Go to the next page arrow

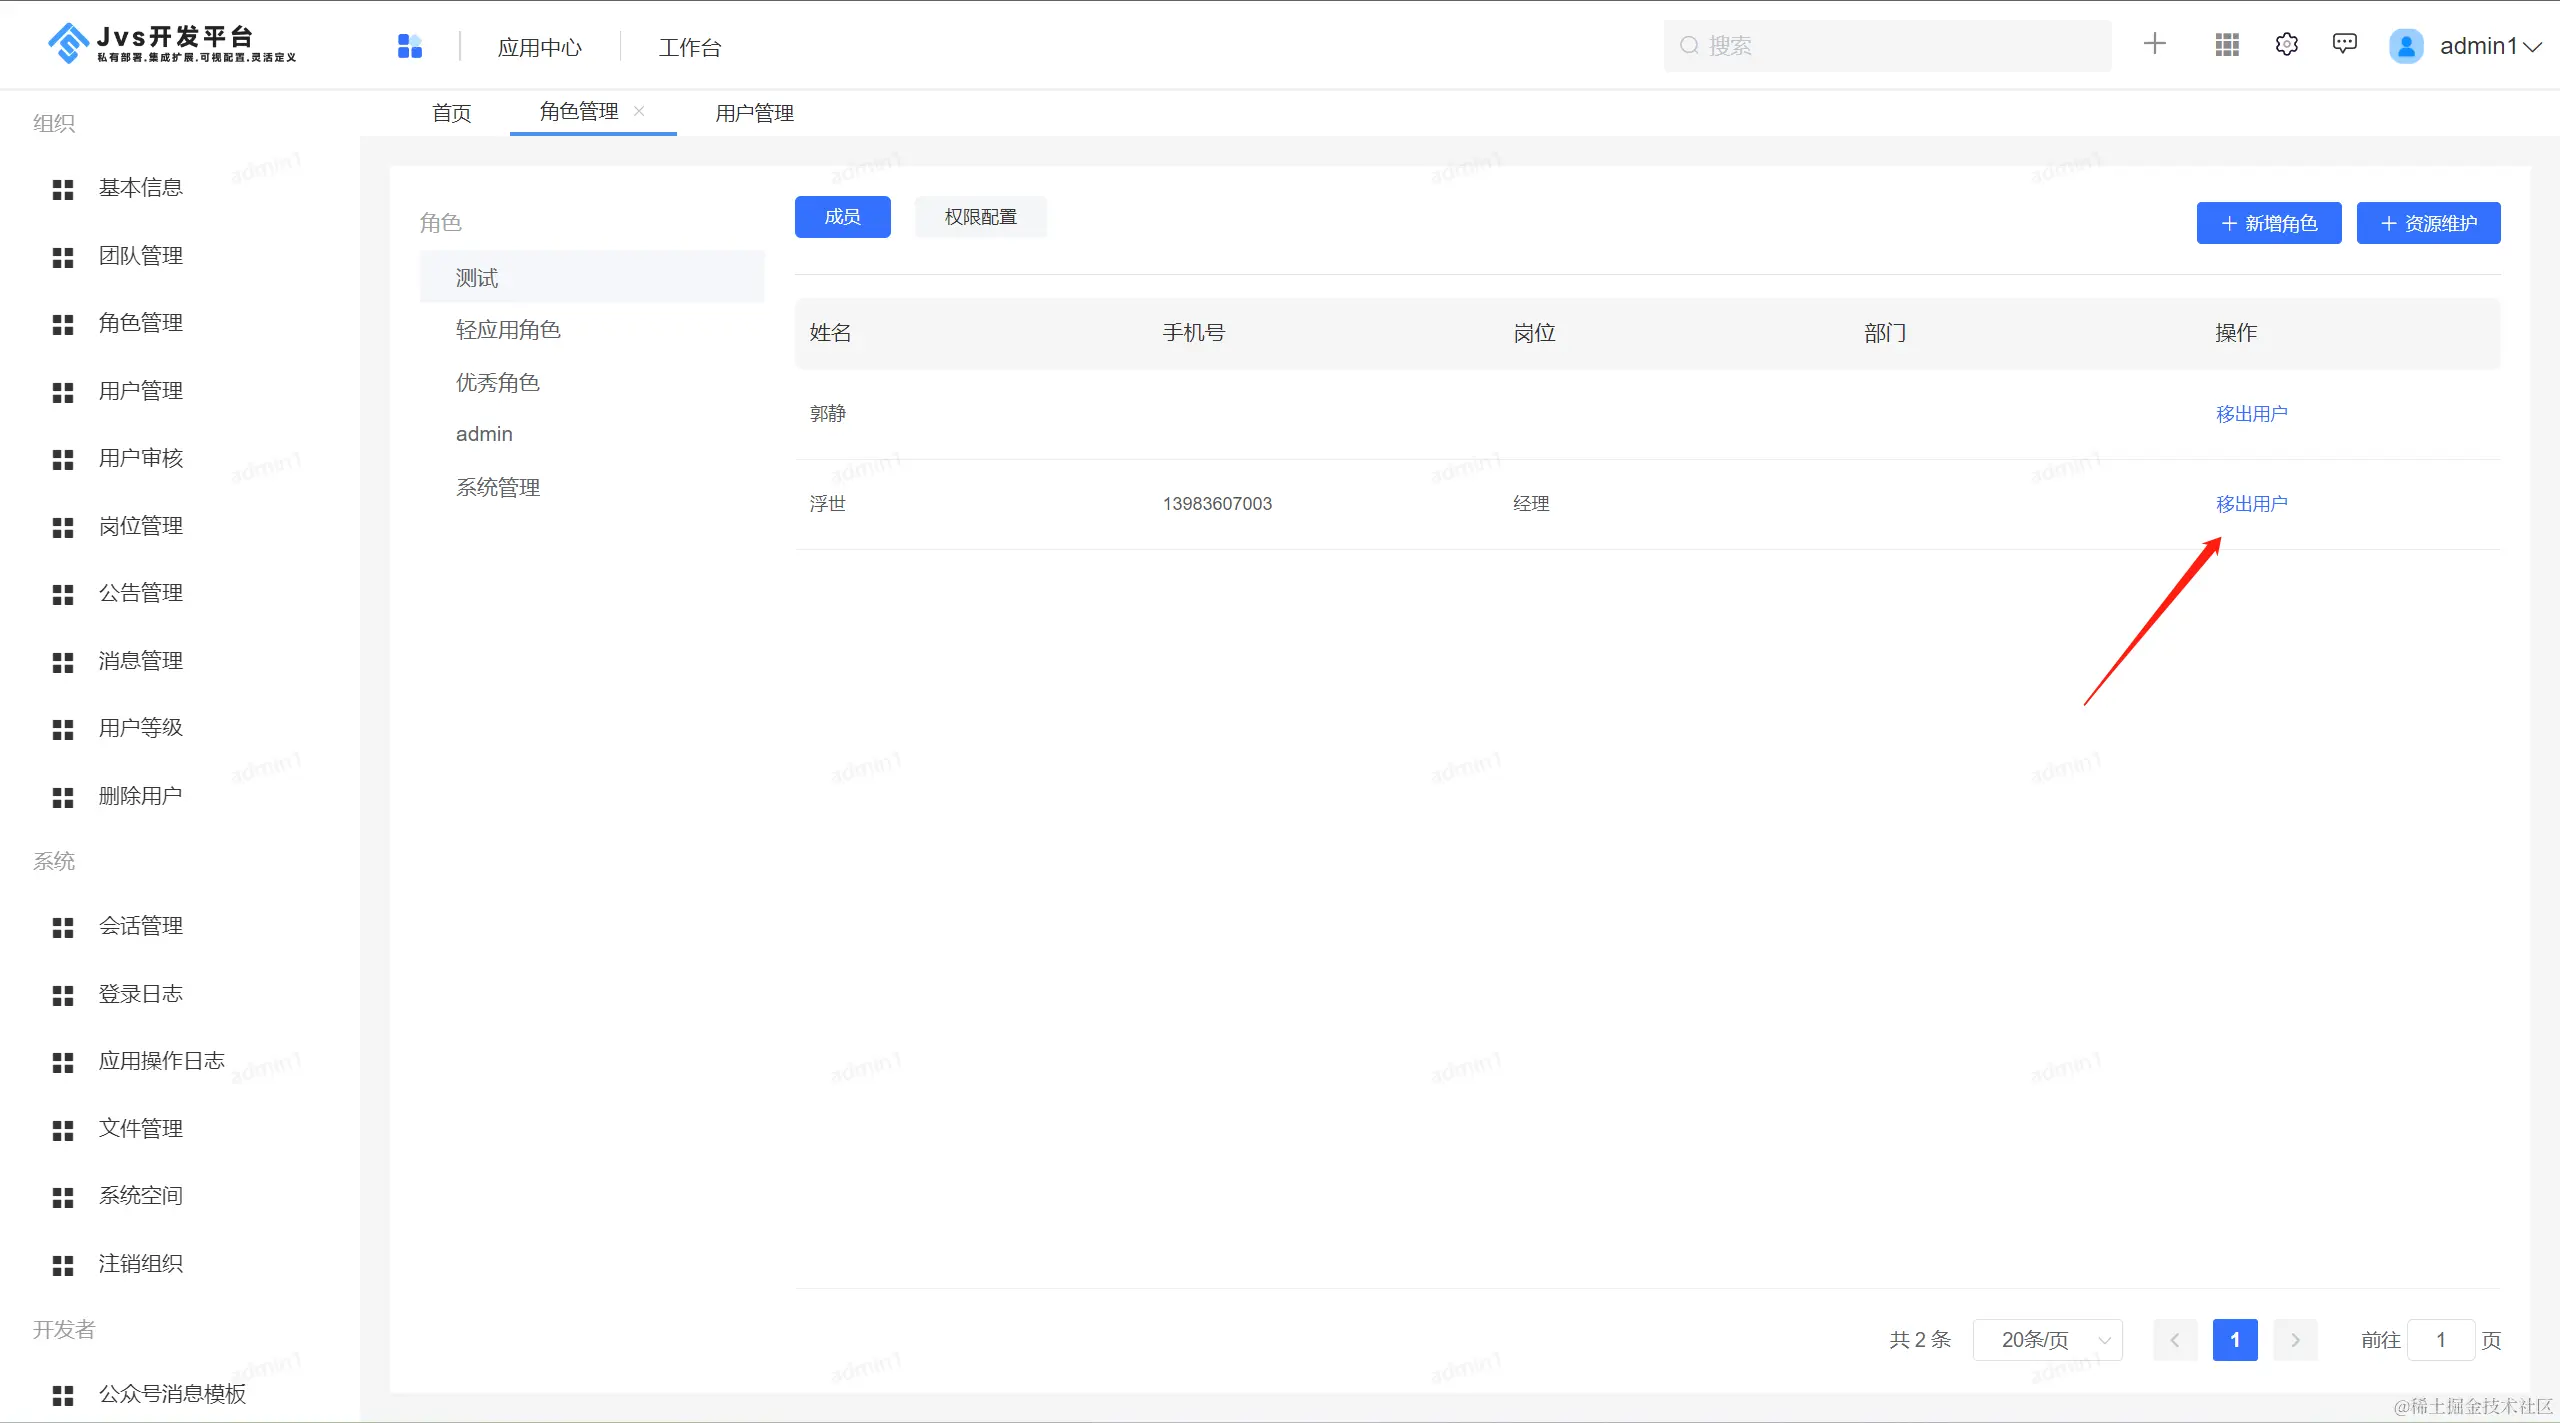[2295, 1340]
